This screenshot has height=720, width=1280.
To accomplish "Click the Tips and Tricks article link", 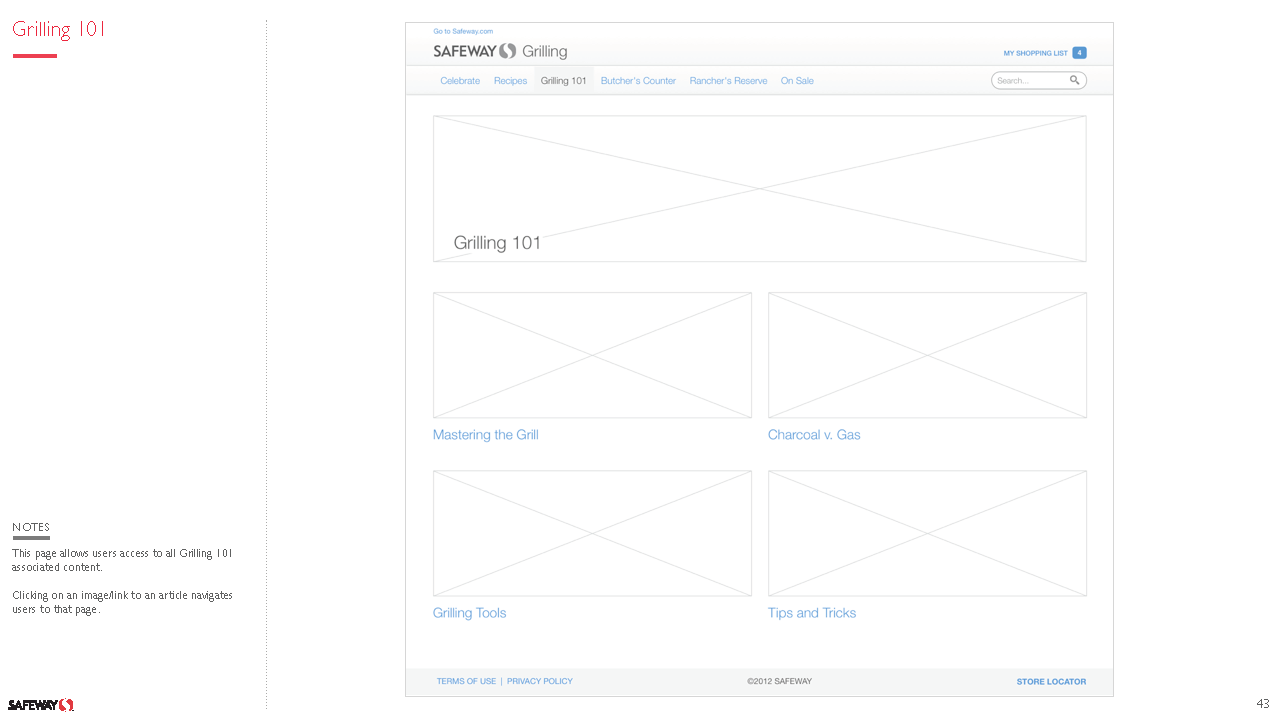I will [x=812, y=613].
